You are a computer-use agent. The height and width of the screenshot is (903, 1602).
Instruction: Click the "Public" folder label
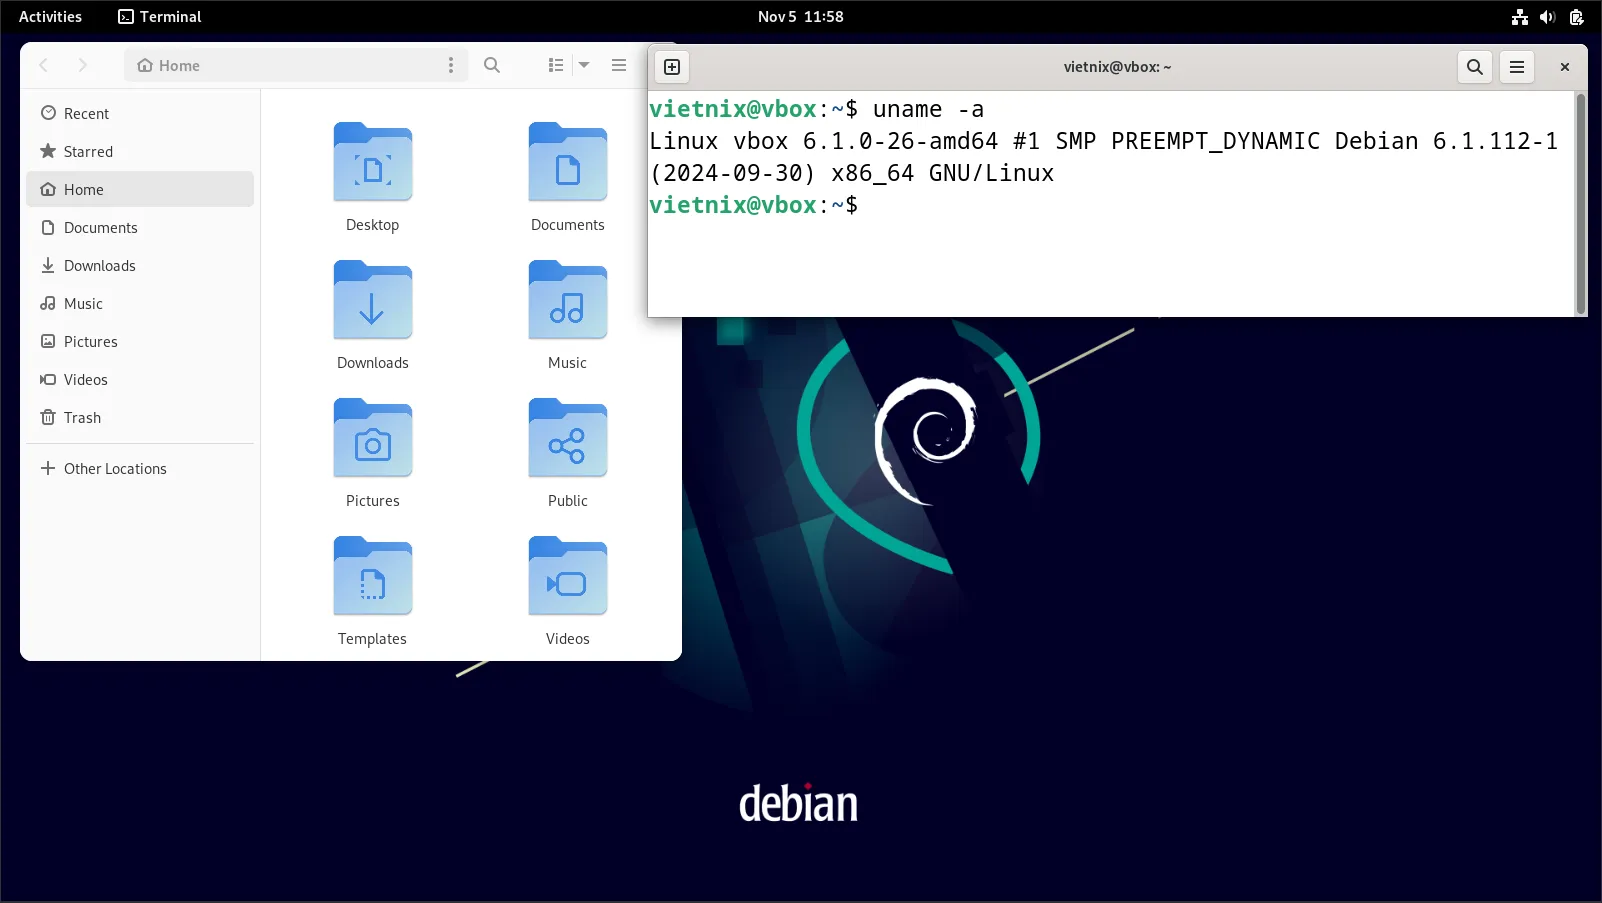[x=567, y=501]
